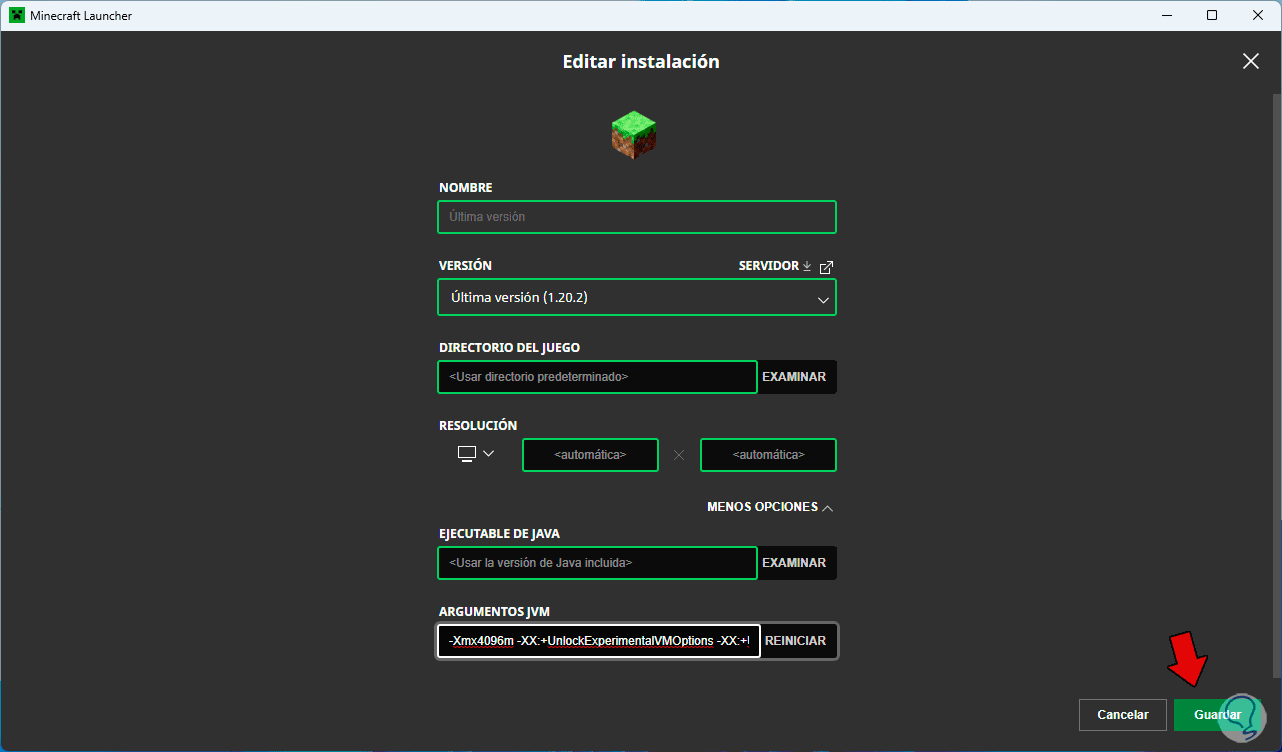The image size is (1282, 752).
Task: Click the resolution height field
Action: click(x=768, y=455)
